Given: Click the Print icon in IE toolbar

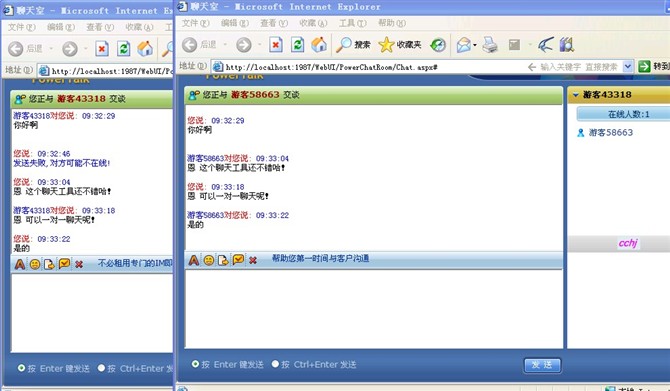Looking at the screenshot, I should [x=490, y=44].
